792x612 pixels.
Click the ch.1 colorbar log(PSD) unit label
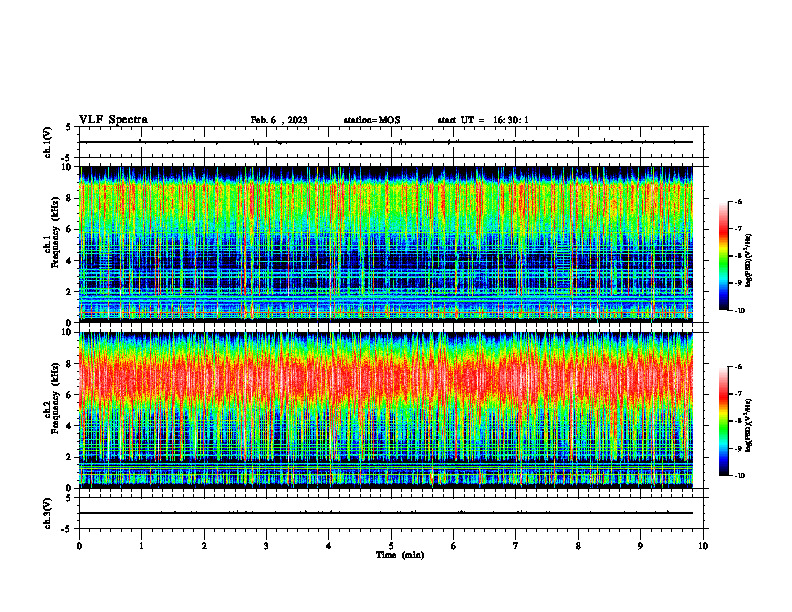coord(749,261)
